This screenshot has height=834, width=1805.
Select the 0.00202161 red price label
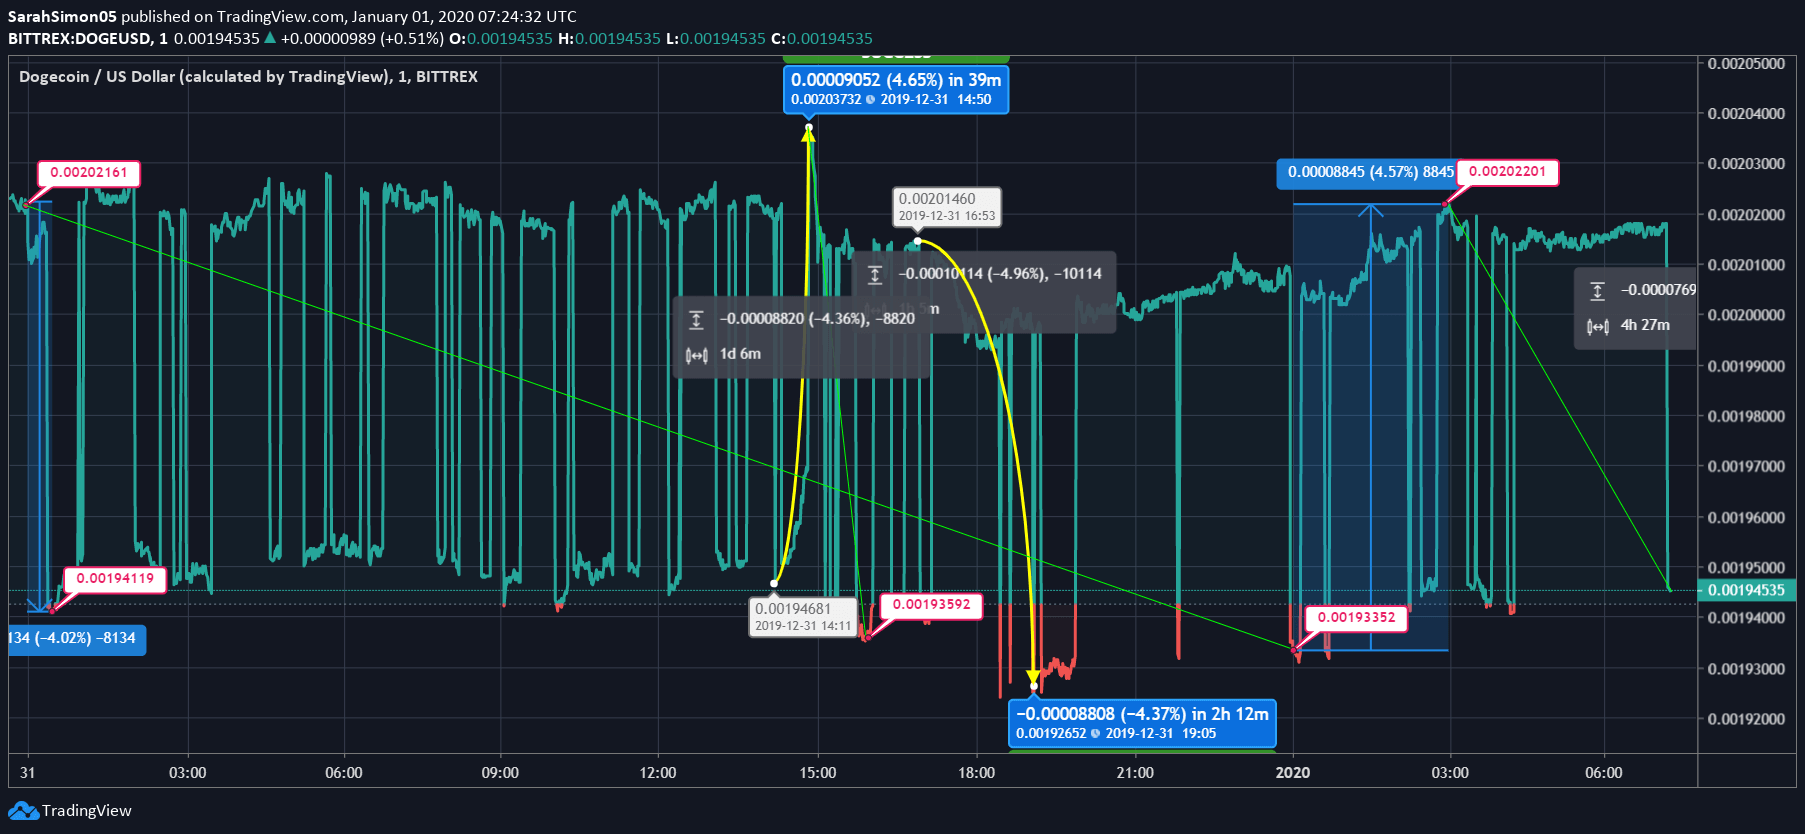tap(89, 173)
